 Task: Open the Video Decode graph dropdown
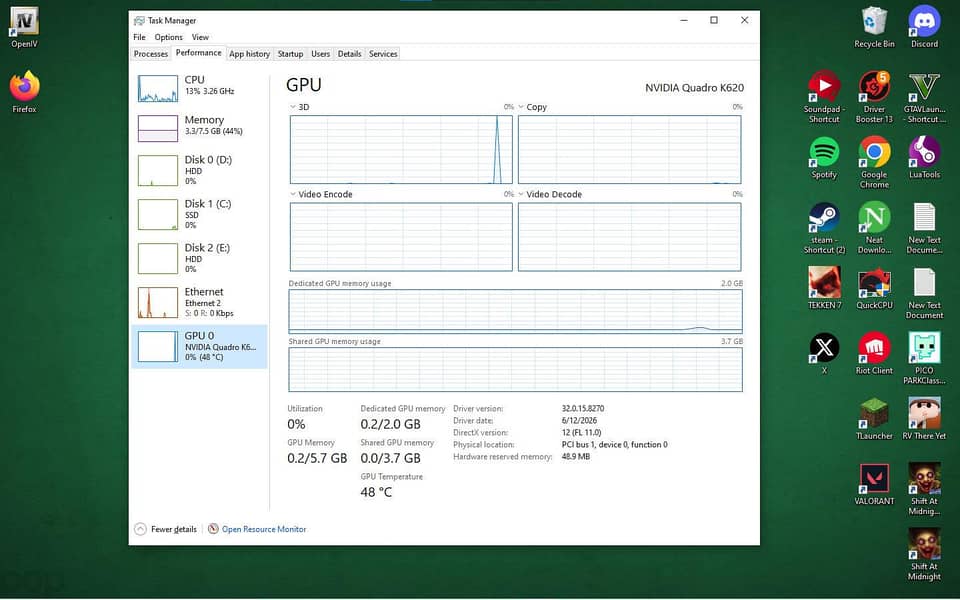521,194
